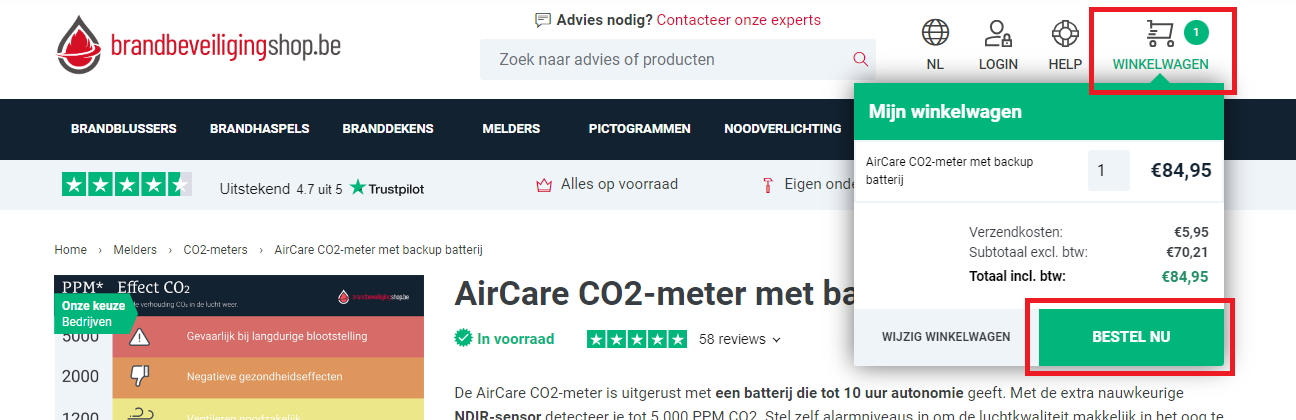Click the Trustpilot star rating bar
Screen dimensions: 1296x420
click(x=127, y=185)
